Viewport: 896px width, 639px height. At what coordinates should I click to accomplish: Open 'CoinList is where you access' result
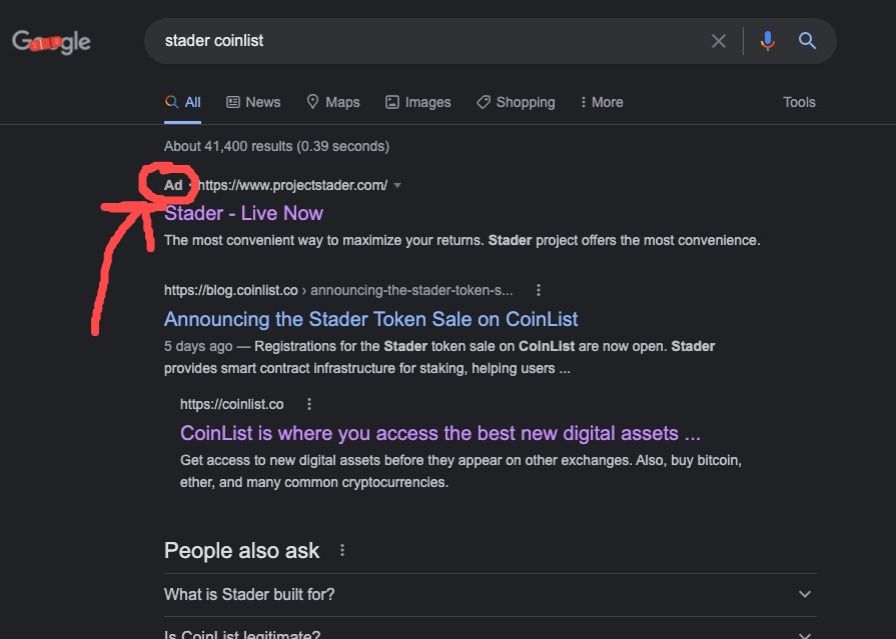[440, 433]
